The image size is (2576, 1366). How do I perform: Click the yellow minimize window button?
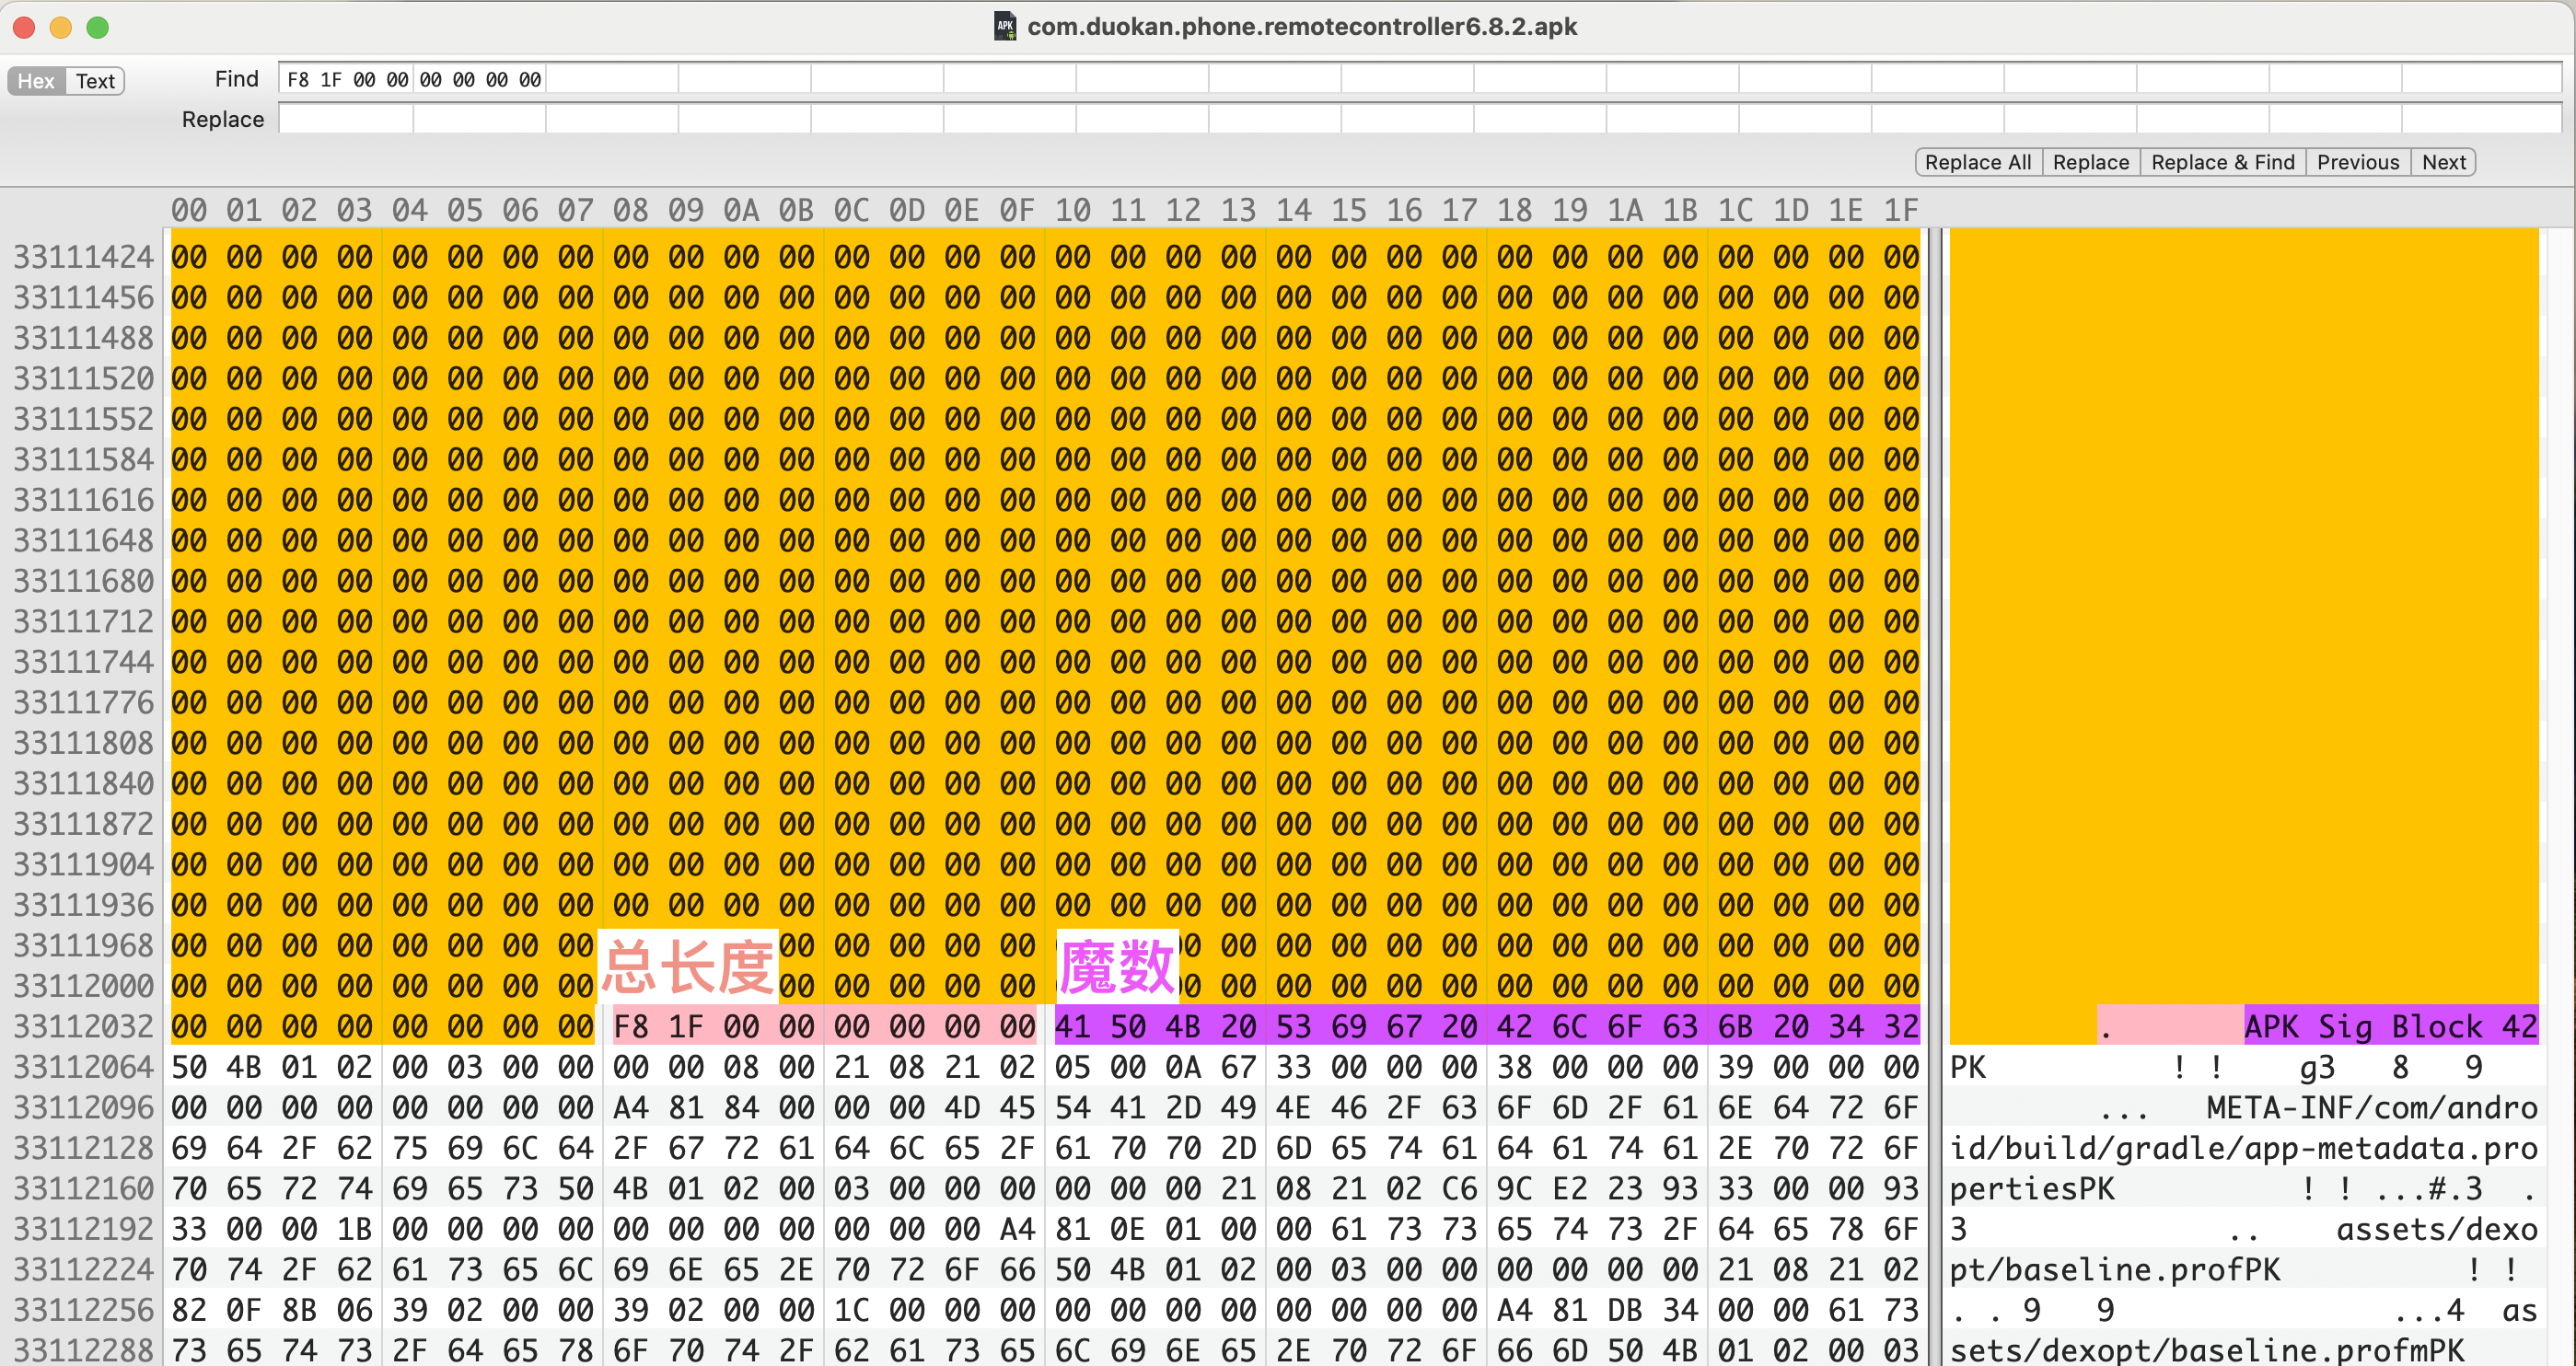pyautogui.click(x=60, y=27)
